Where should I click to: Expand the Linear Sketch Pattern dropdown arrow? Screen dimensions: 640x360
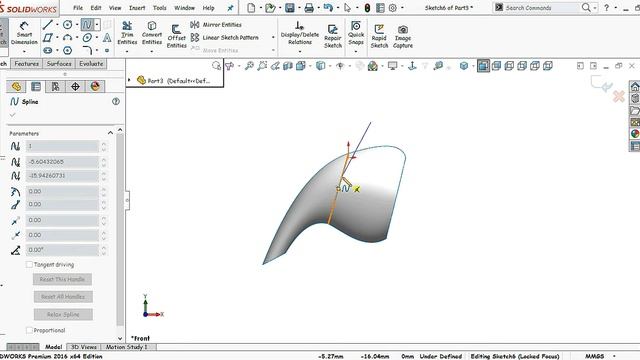click(273, 38)
